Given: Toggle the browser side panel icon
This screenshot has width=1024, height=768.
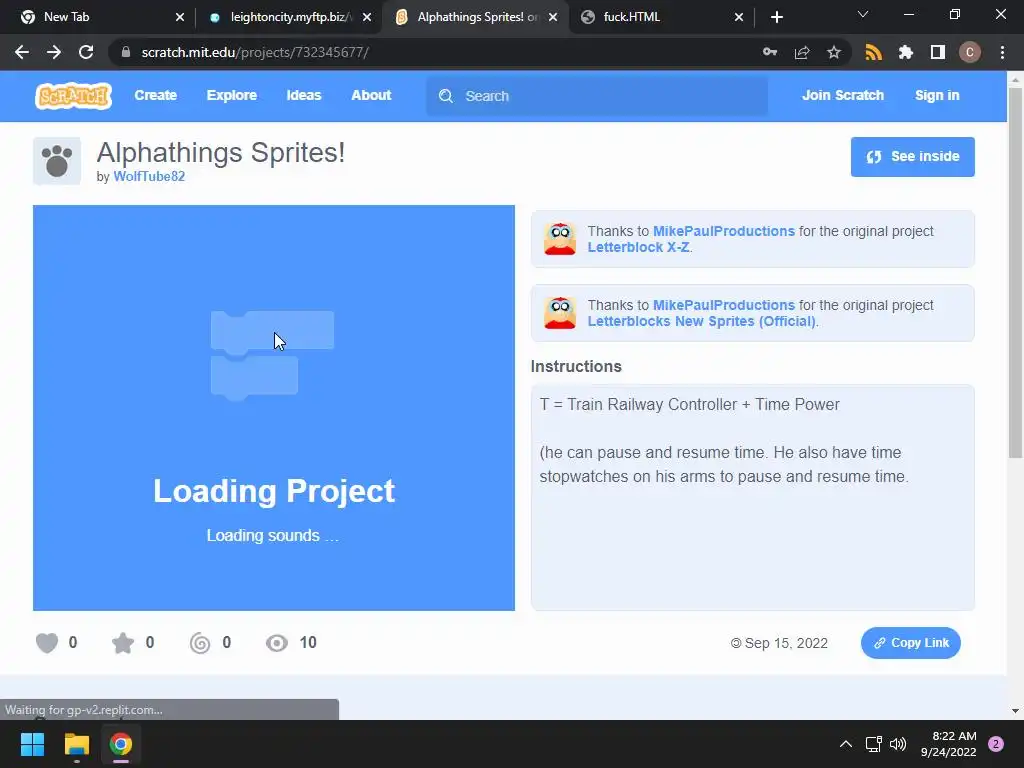Looking at the screenshot, I should pos(938,52).
